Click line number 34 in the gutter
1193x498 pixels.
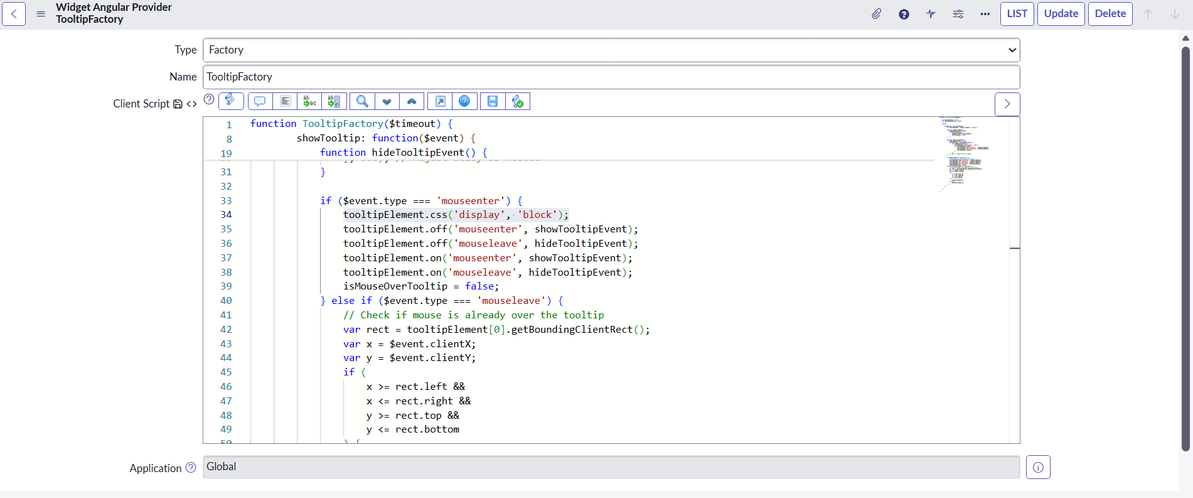pyautogui.click(x=226, y=215)
